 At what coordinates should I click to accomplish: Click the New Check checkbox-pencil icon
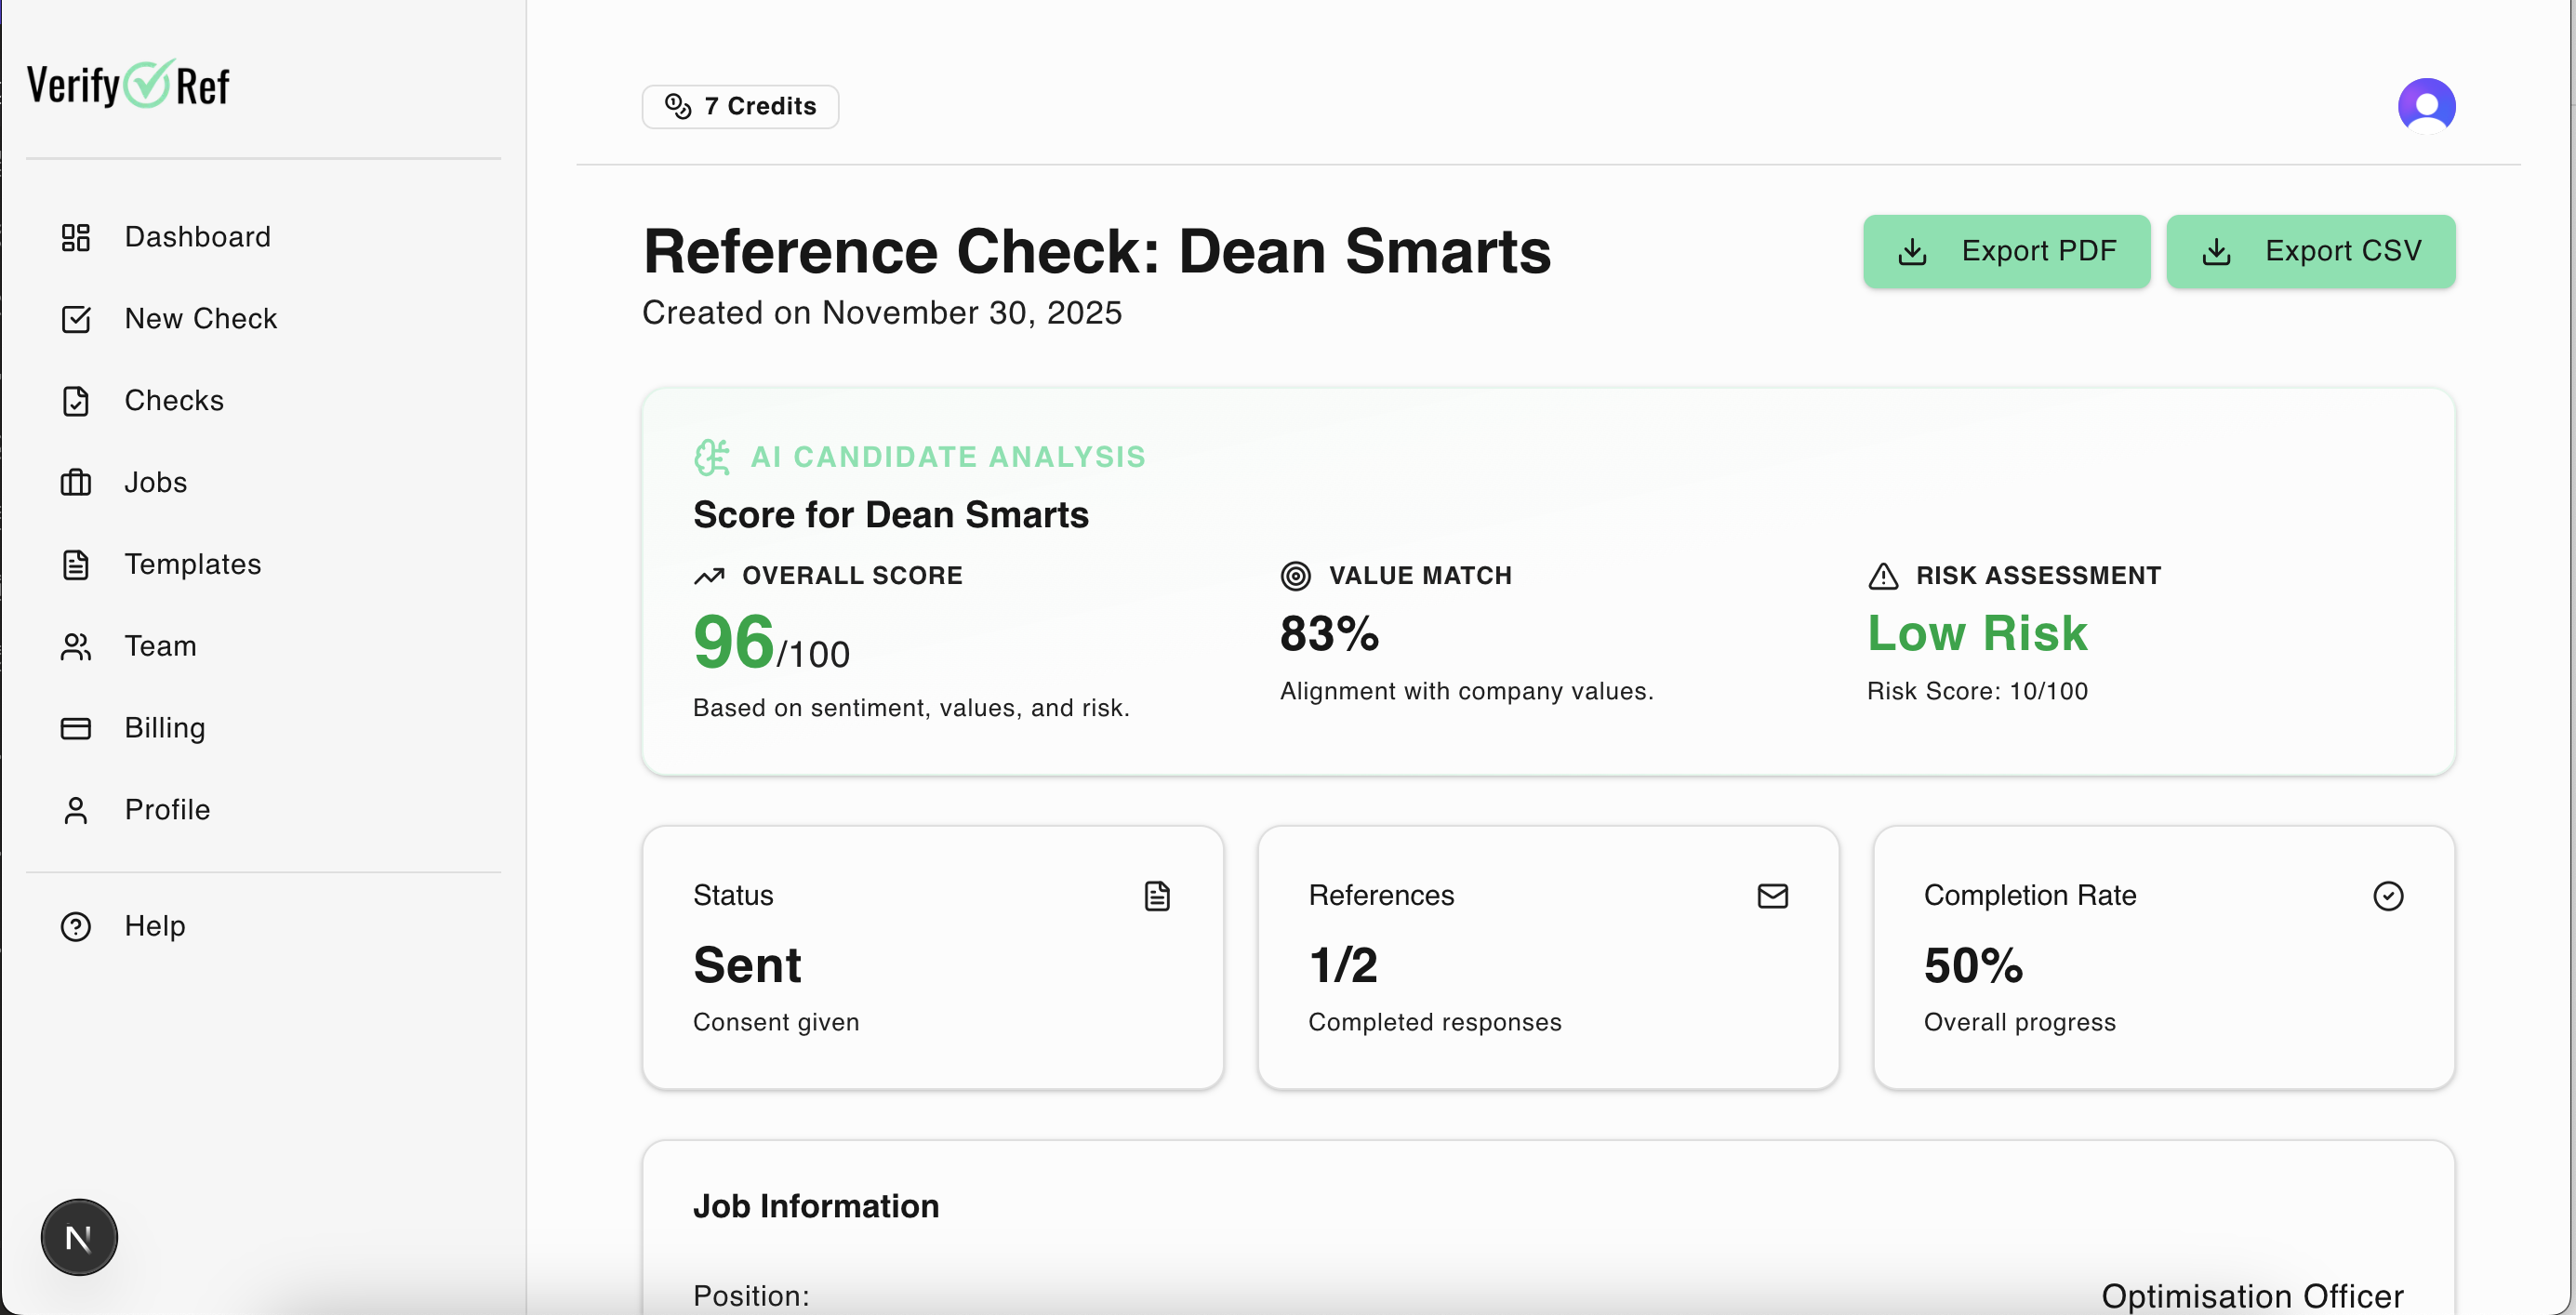pyautogui.click(x=76, y=319)
